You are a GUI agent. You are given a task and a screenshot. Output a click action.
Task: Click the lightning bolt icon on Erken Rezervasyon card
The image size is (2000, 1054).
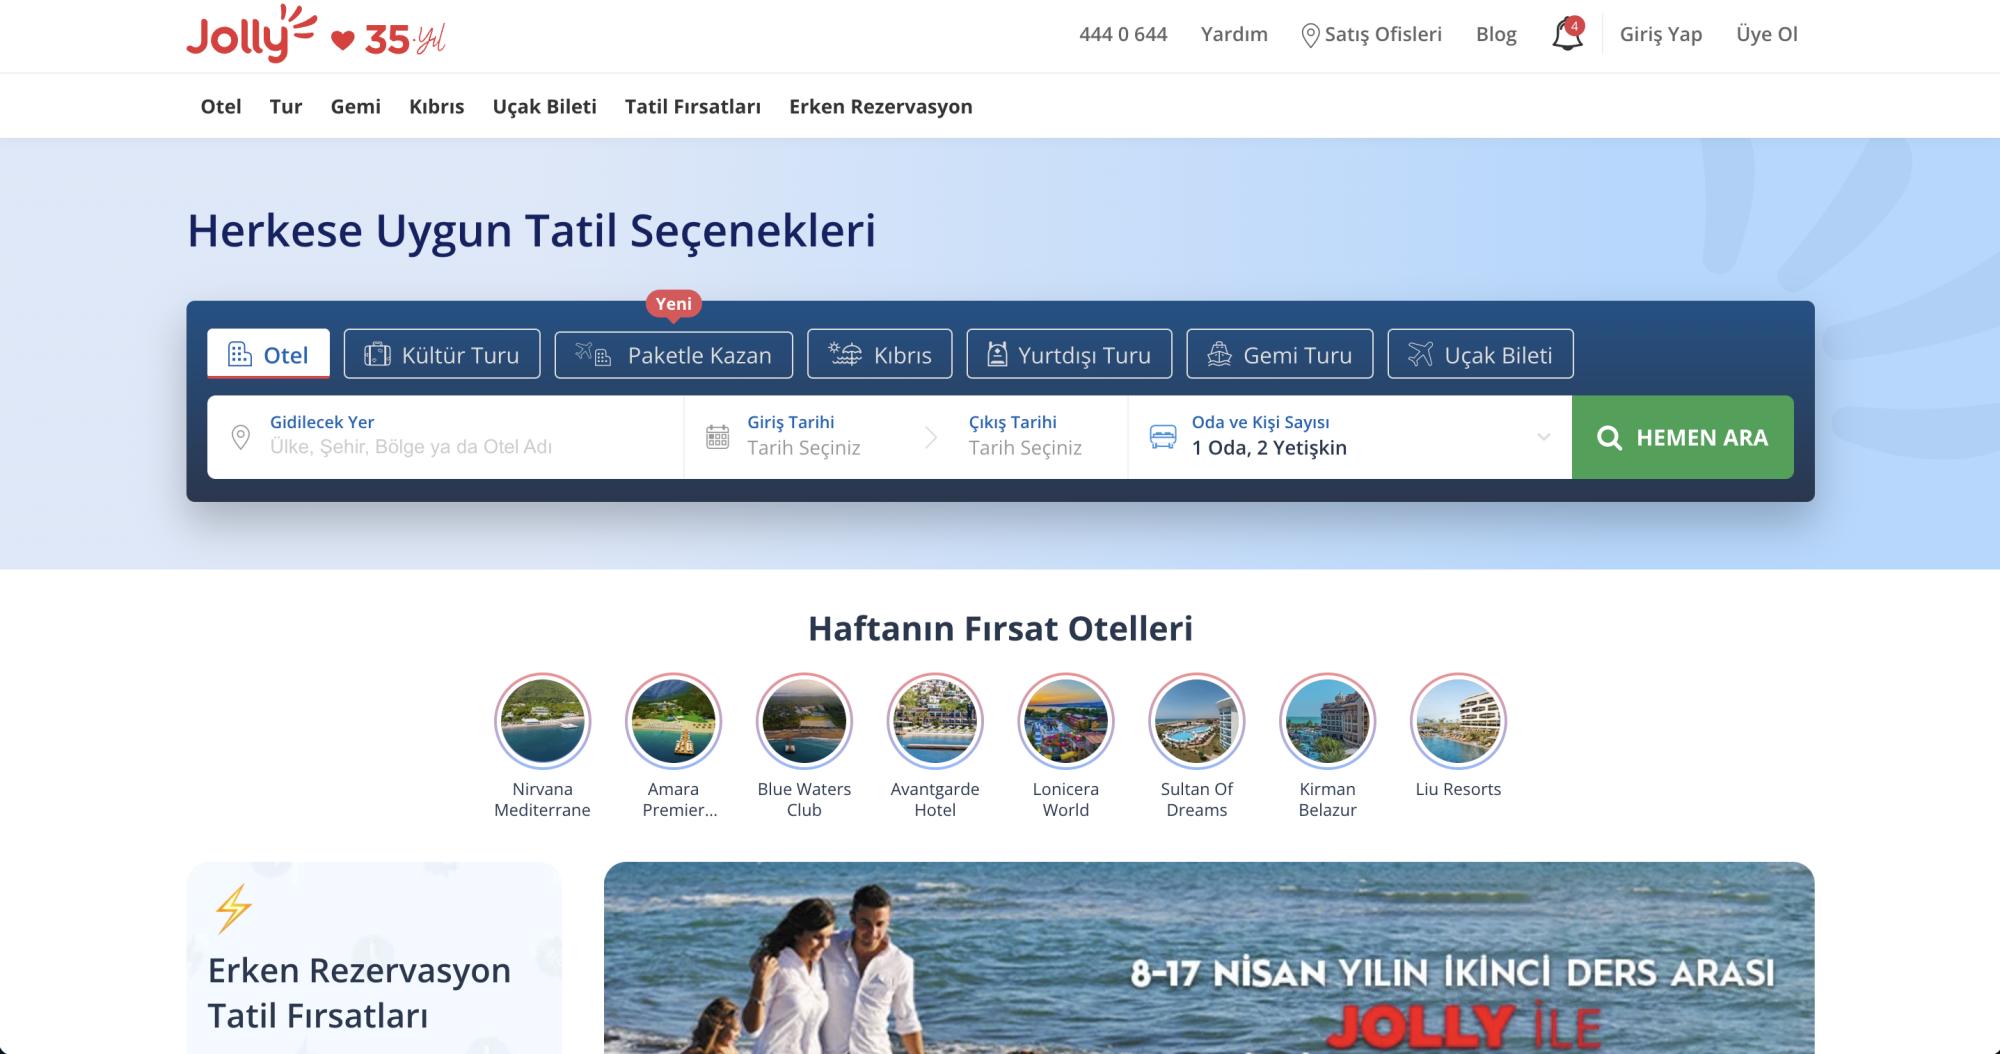[234, 908]
